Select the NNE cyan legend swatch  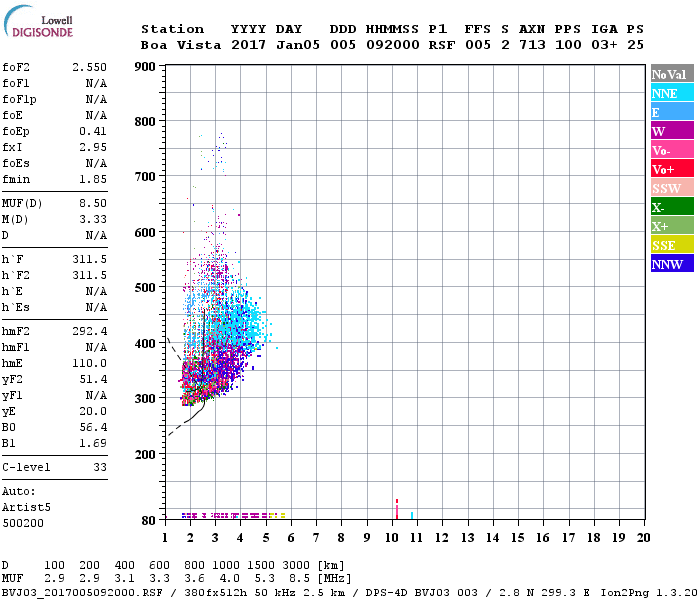(672, 93)
